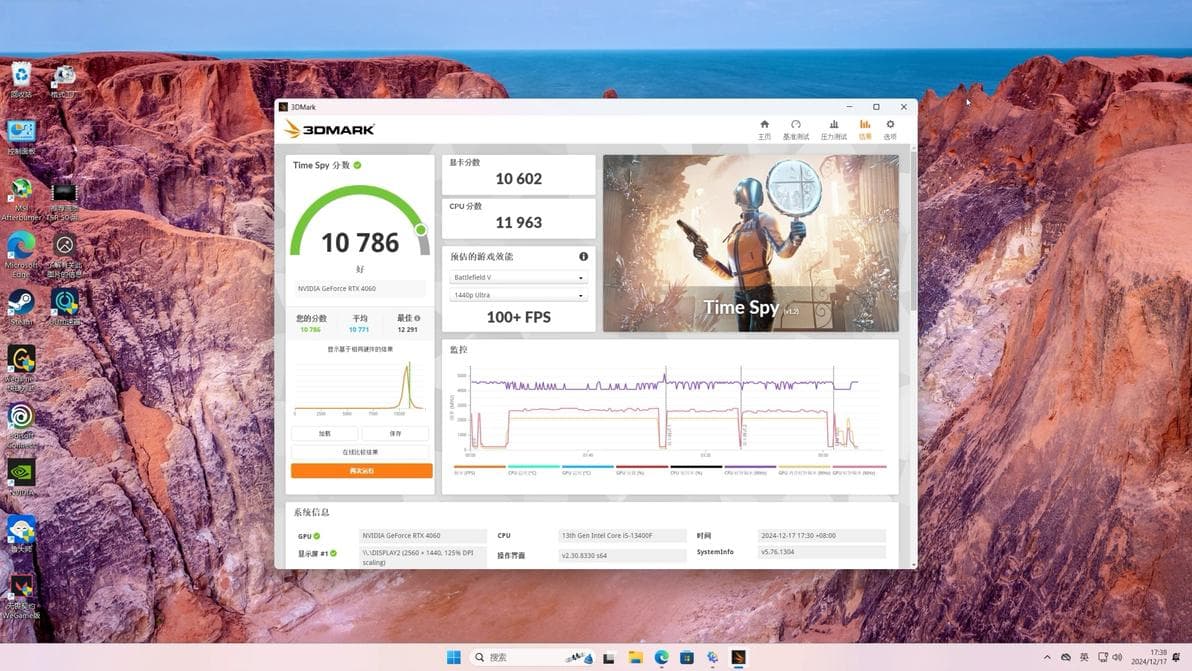The width and height of the screenshot is (1192, 671).
Task: Select the Furmark desktop shortcut next to Steam
Action: click(65, 308)
